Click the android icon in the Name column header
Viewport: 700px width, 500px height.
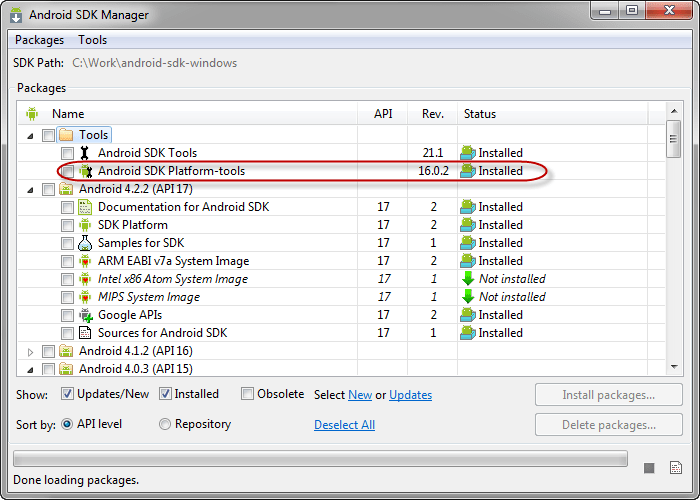click(x=32, y=113)
